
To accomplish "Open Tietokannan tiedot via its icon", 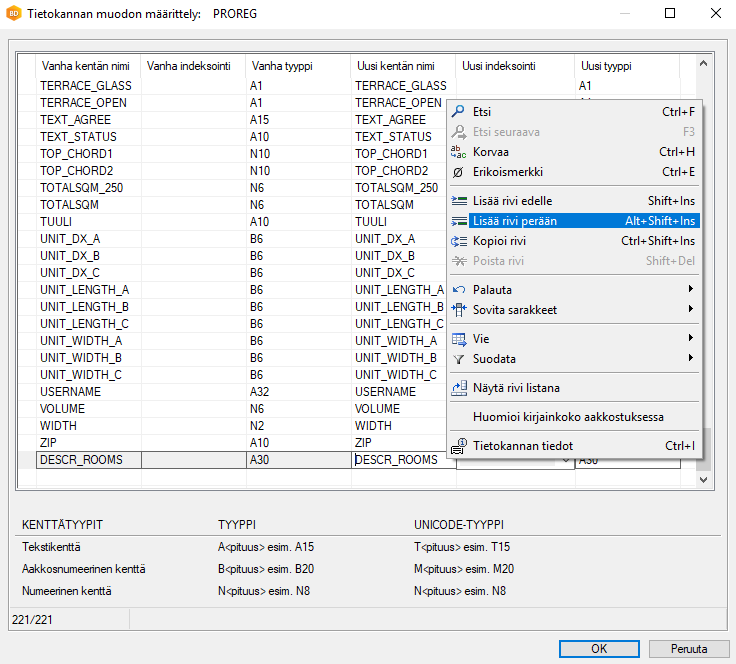I will pos(459,446).
